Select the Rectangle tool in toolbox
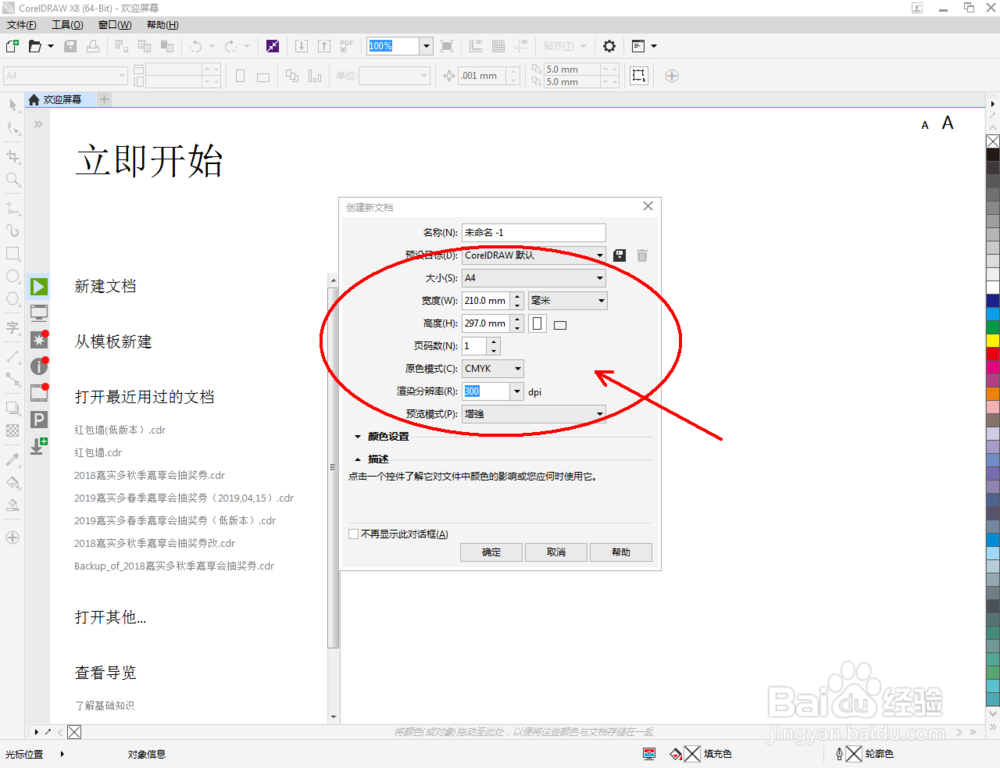The width and height of the screenshot is (1000, 768). click(x=13, y=253)
